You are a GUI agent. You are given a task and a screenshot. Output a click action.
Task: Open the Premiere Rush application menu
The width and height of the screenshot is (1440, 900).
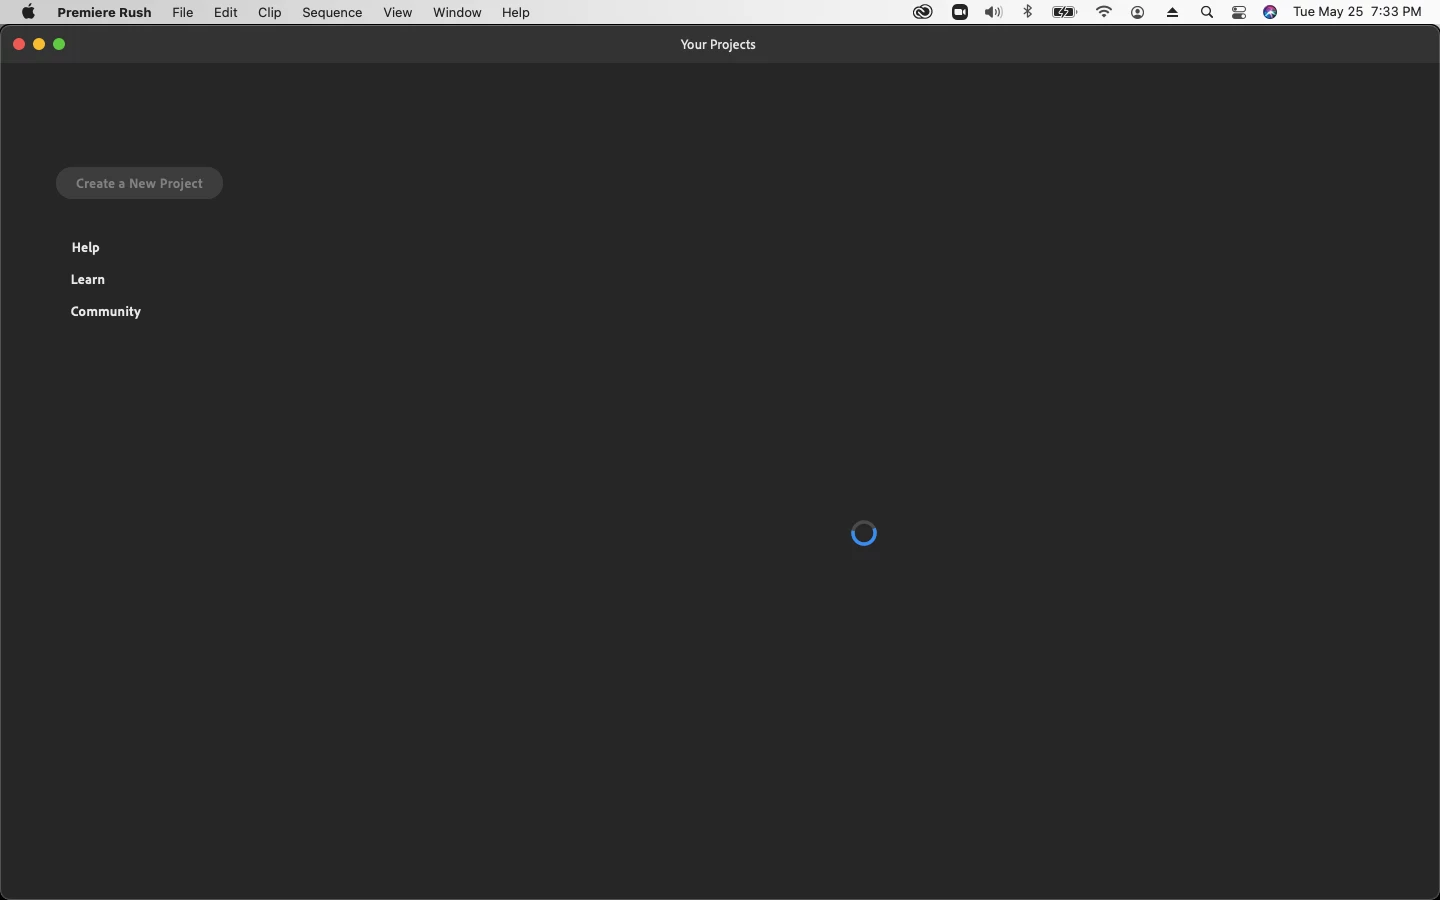click(104, 12)
